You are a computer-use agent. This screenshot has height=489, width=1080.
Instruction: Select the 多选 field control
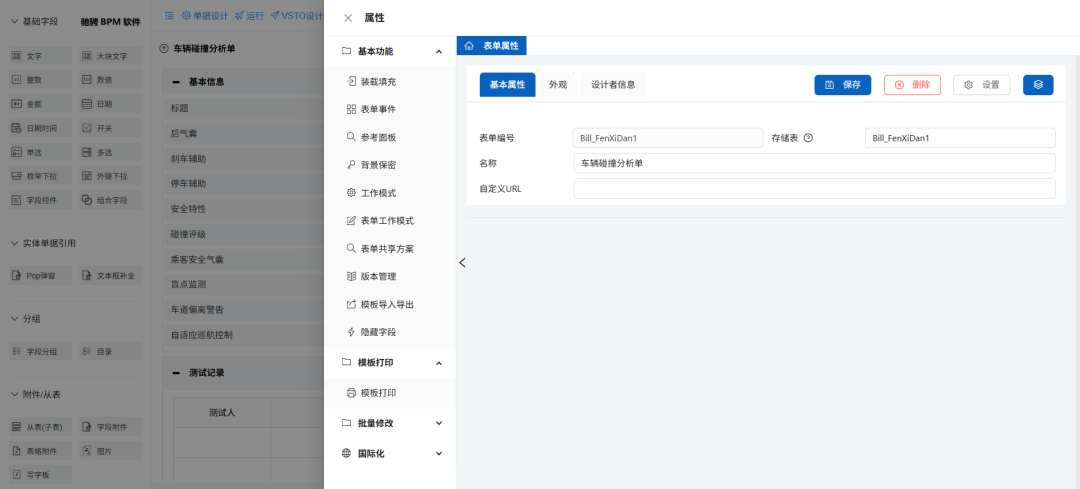[110, 152]
